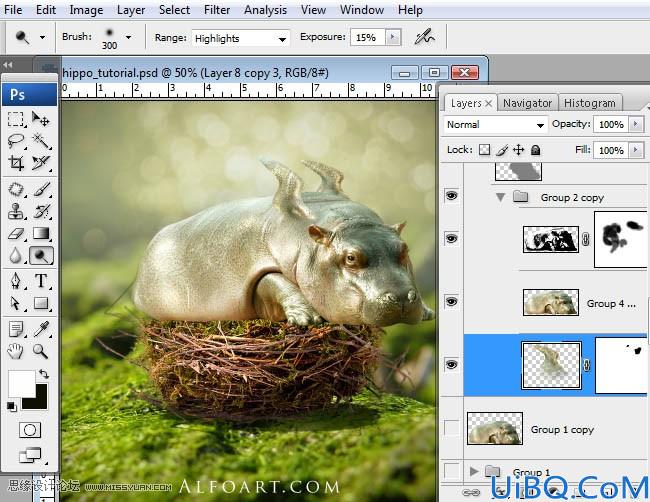Screen dimensions: 650x502
Task: Open the Select menu
Action: pyautogui.click(x=174, y=10)
